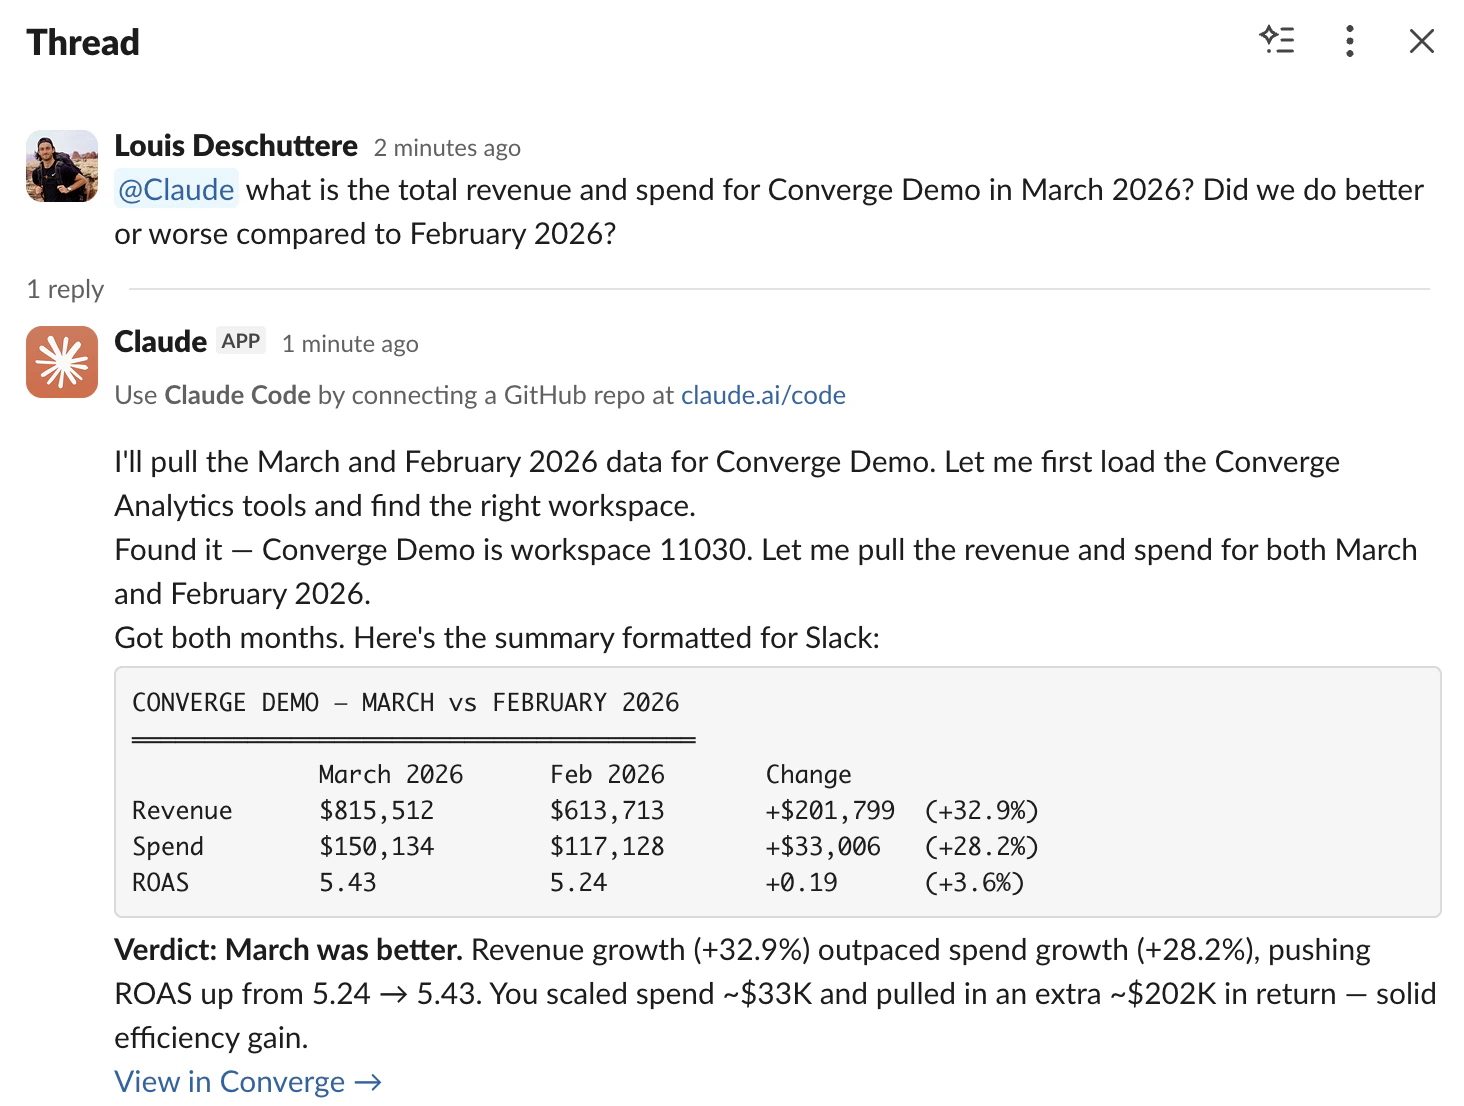1464x1106 pixels.
Task: Click the "Found it — Converge Demo is workspace 11030" line
Action: tap(433, 550)
